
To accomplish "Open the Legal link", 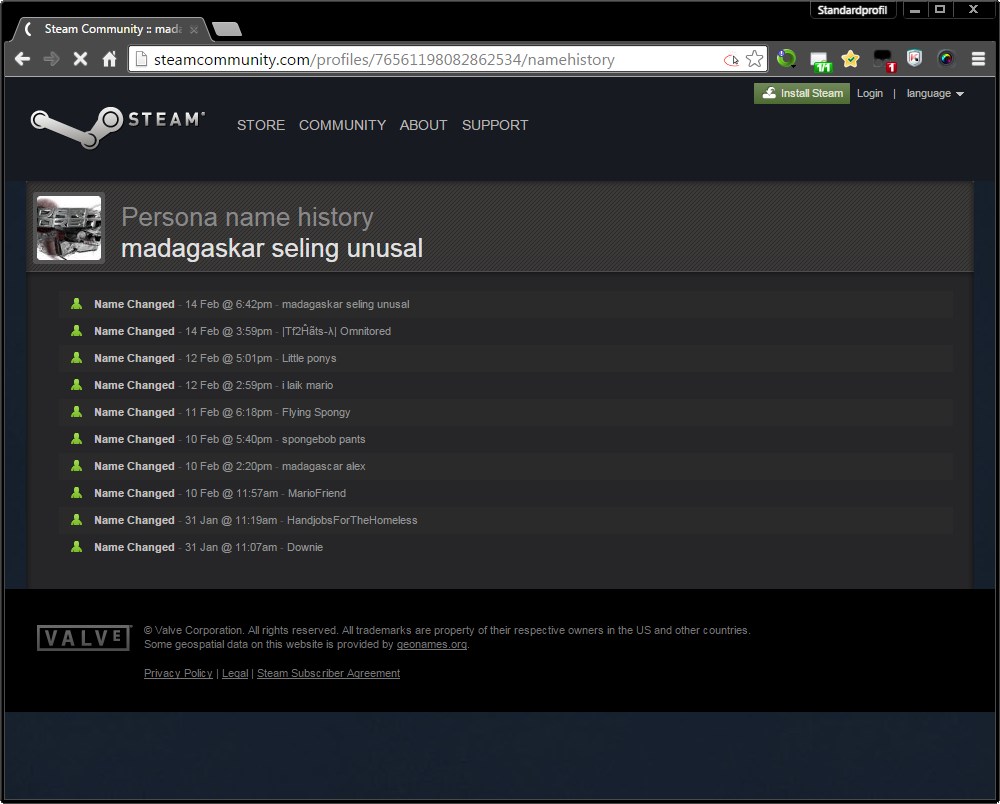I will tap(235, 673).
